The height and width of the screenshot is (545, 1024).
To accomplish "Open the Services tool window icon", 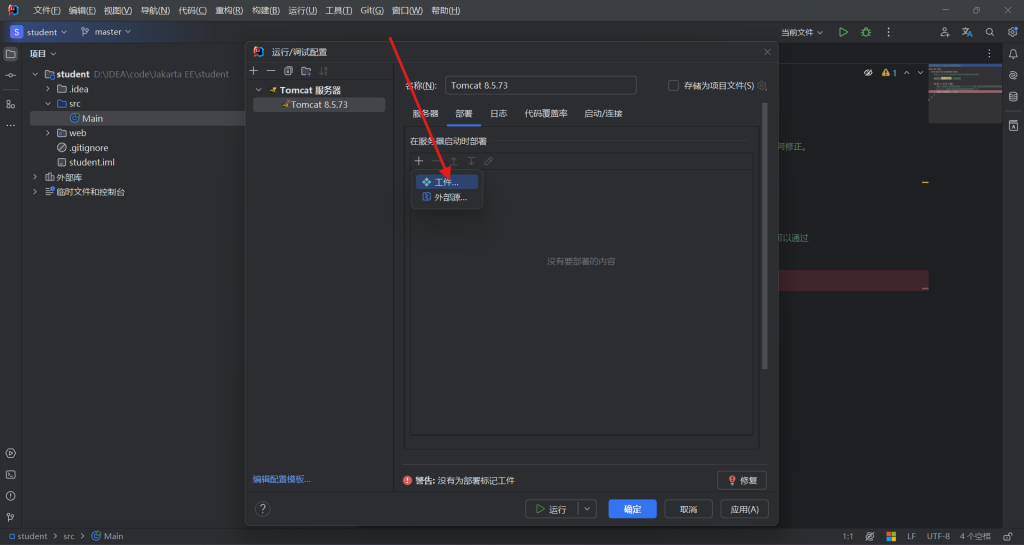I will pos(10,453).
